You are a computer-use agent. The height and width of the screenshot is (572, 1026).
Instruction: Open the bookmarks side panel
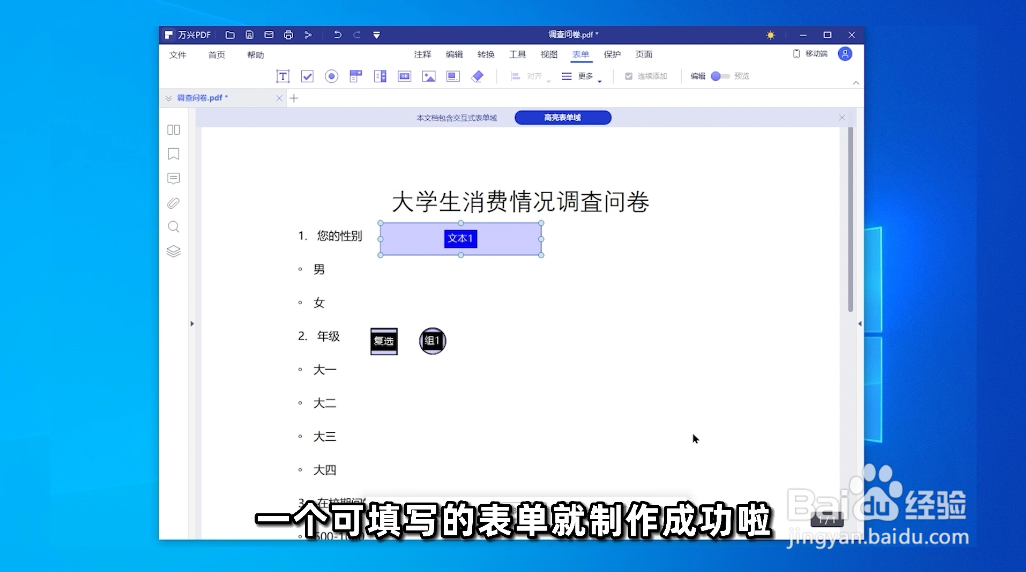(x=173, y=154)
